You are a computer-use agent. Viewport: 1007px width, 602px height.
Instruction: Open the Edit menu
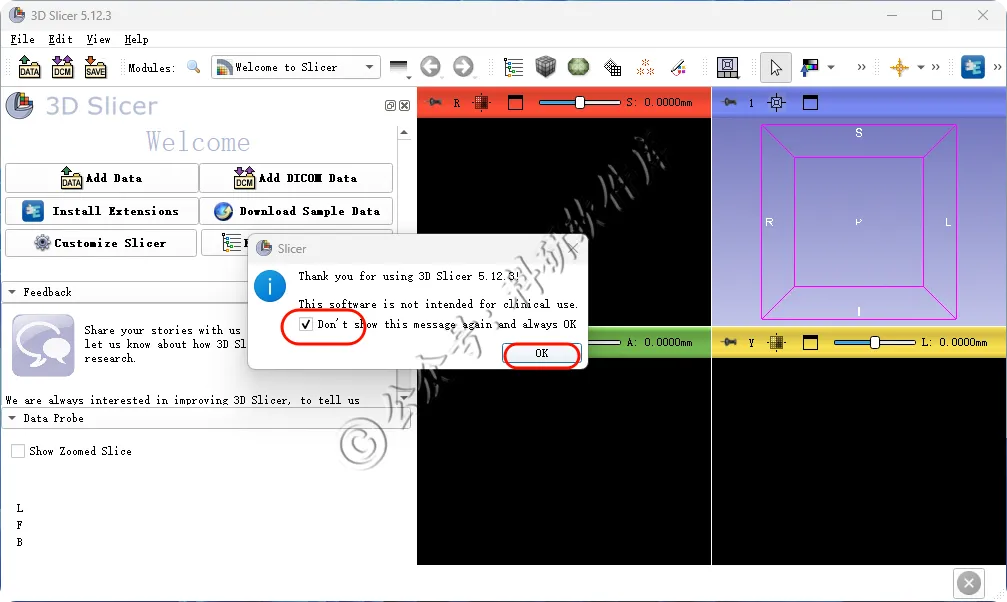tap(60, 39)
